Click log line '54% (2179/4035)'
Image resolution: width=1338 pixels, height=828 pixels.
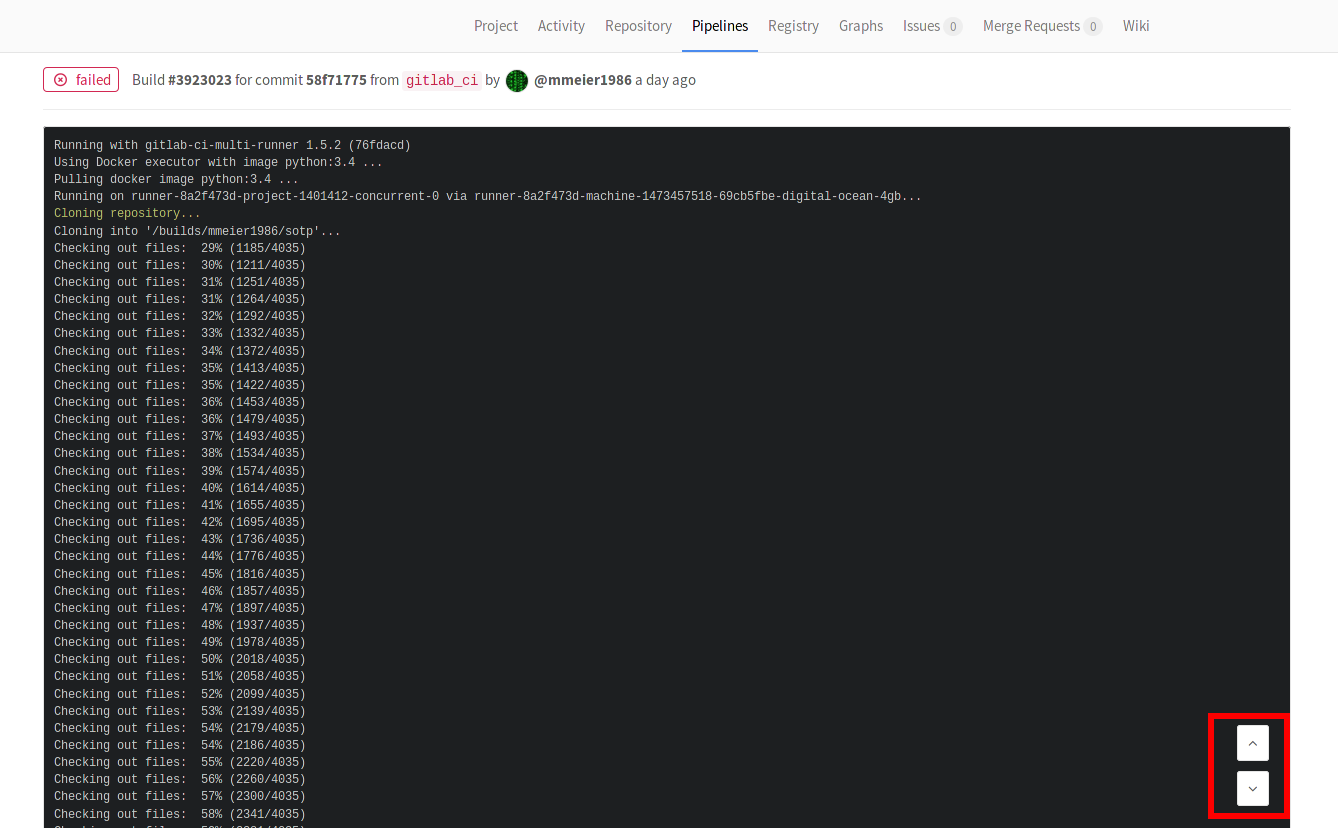click(180, 728)
